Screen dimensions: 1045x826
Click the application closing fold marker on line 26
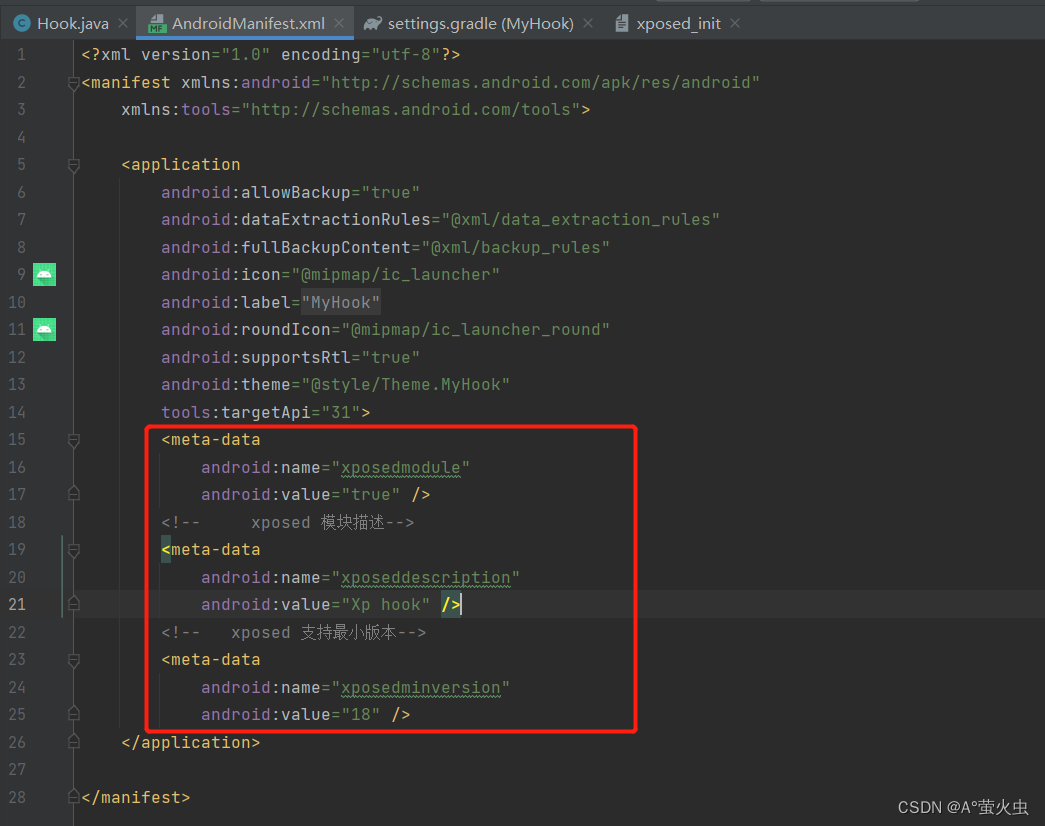pos(74,741)
